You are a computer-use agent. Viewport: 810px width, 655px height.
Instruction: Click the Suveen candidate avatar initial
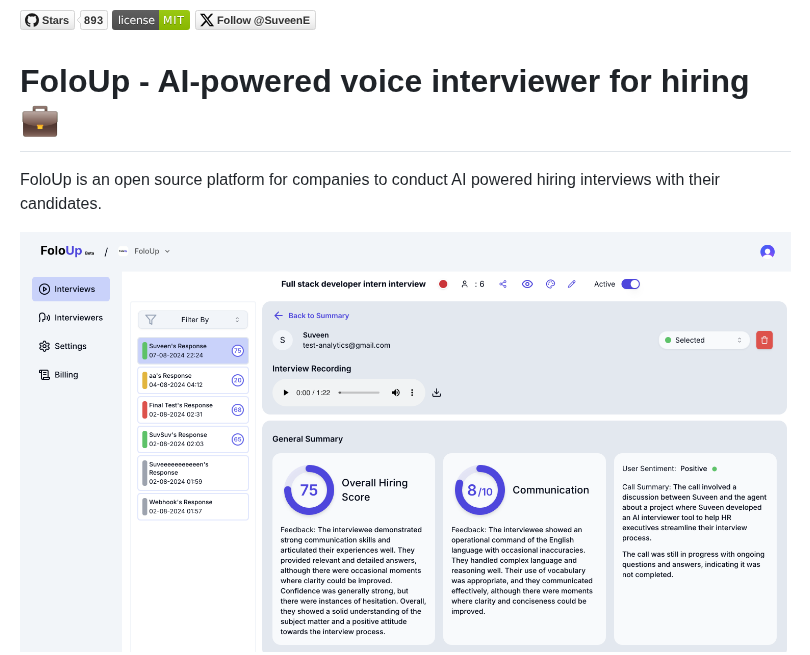[283, 340]
